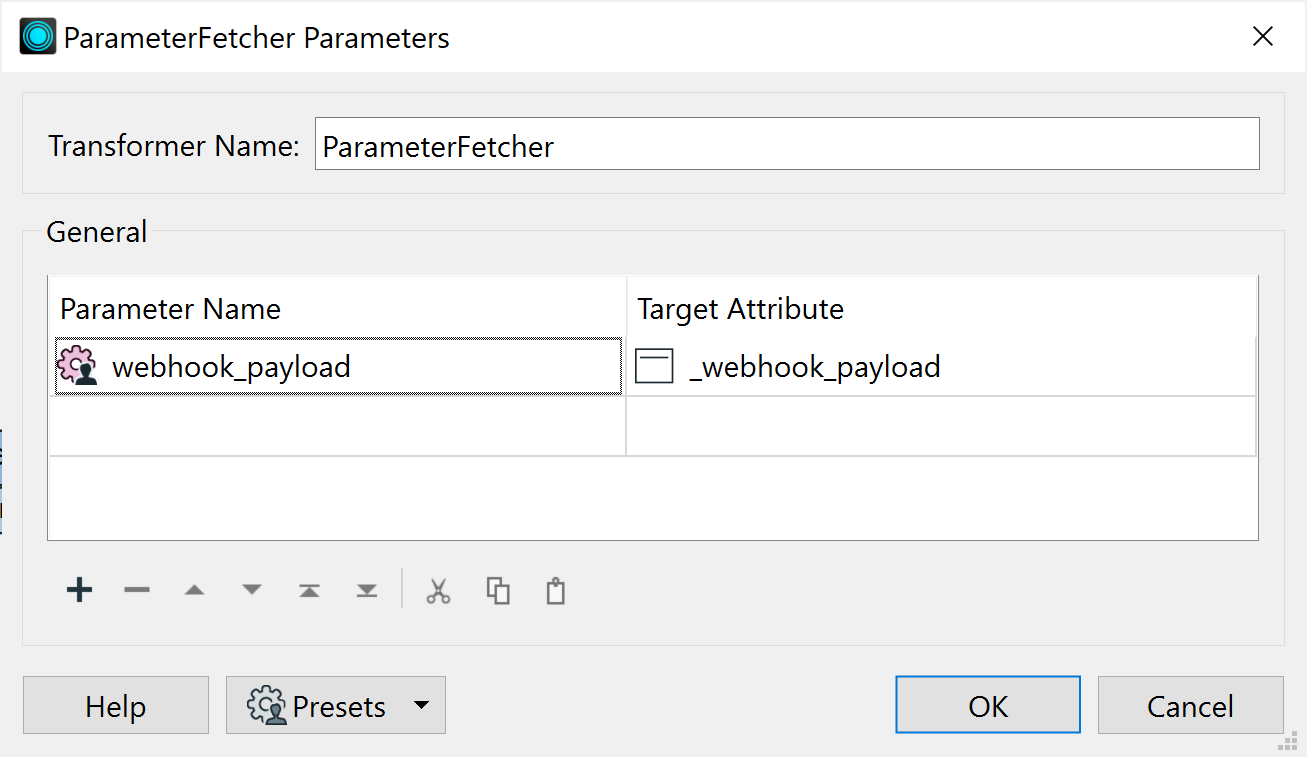Open the Presets dropdown arrow
1307x757 pixels.
[421, 705]
